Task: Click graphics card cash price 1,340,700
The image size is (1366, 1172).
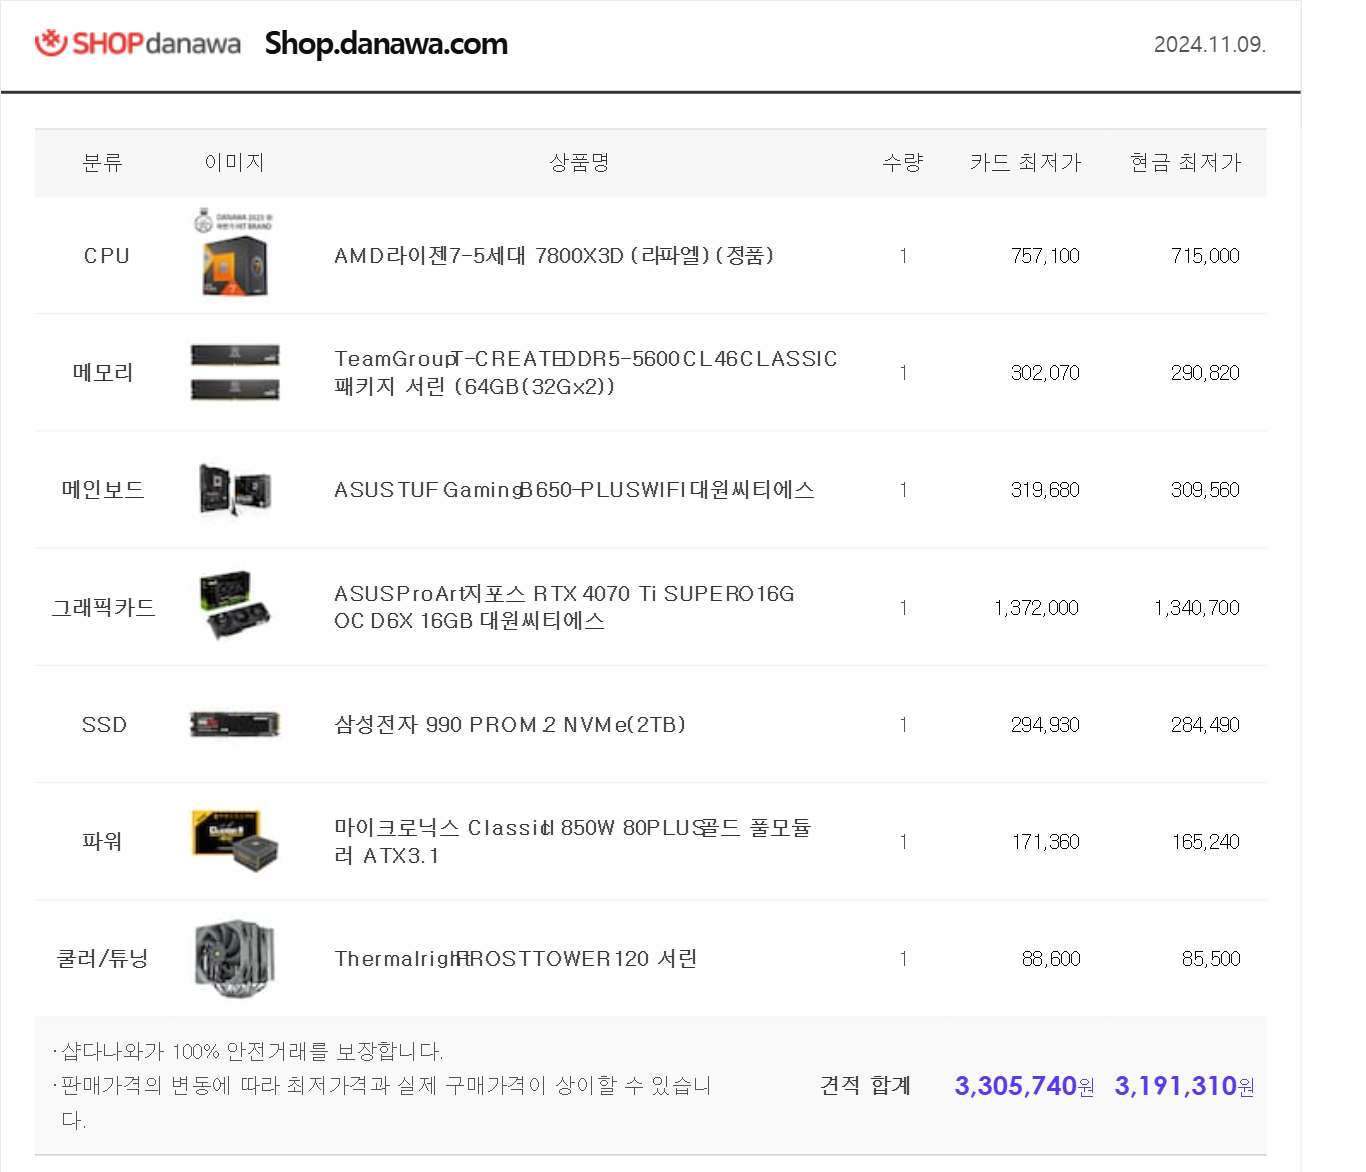Action: 1197,608
